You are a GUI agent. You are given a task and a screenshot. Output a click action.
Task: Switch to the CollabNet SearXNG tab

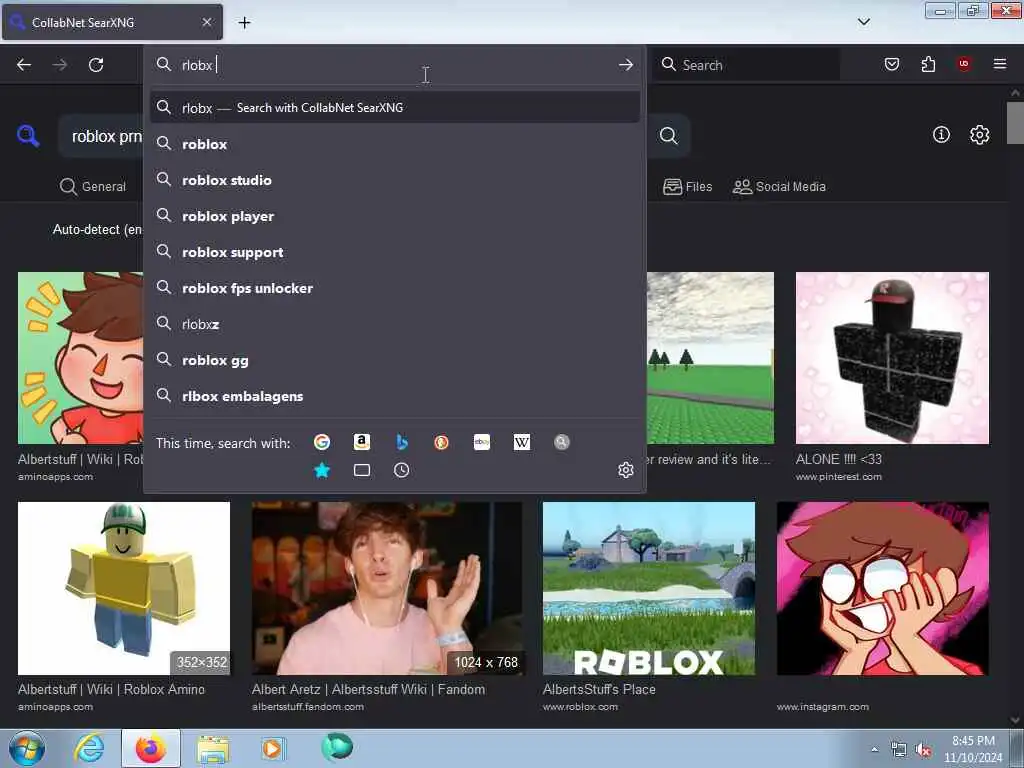coord(112,22)
